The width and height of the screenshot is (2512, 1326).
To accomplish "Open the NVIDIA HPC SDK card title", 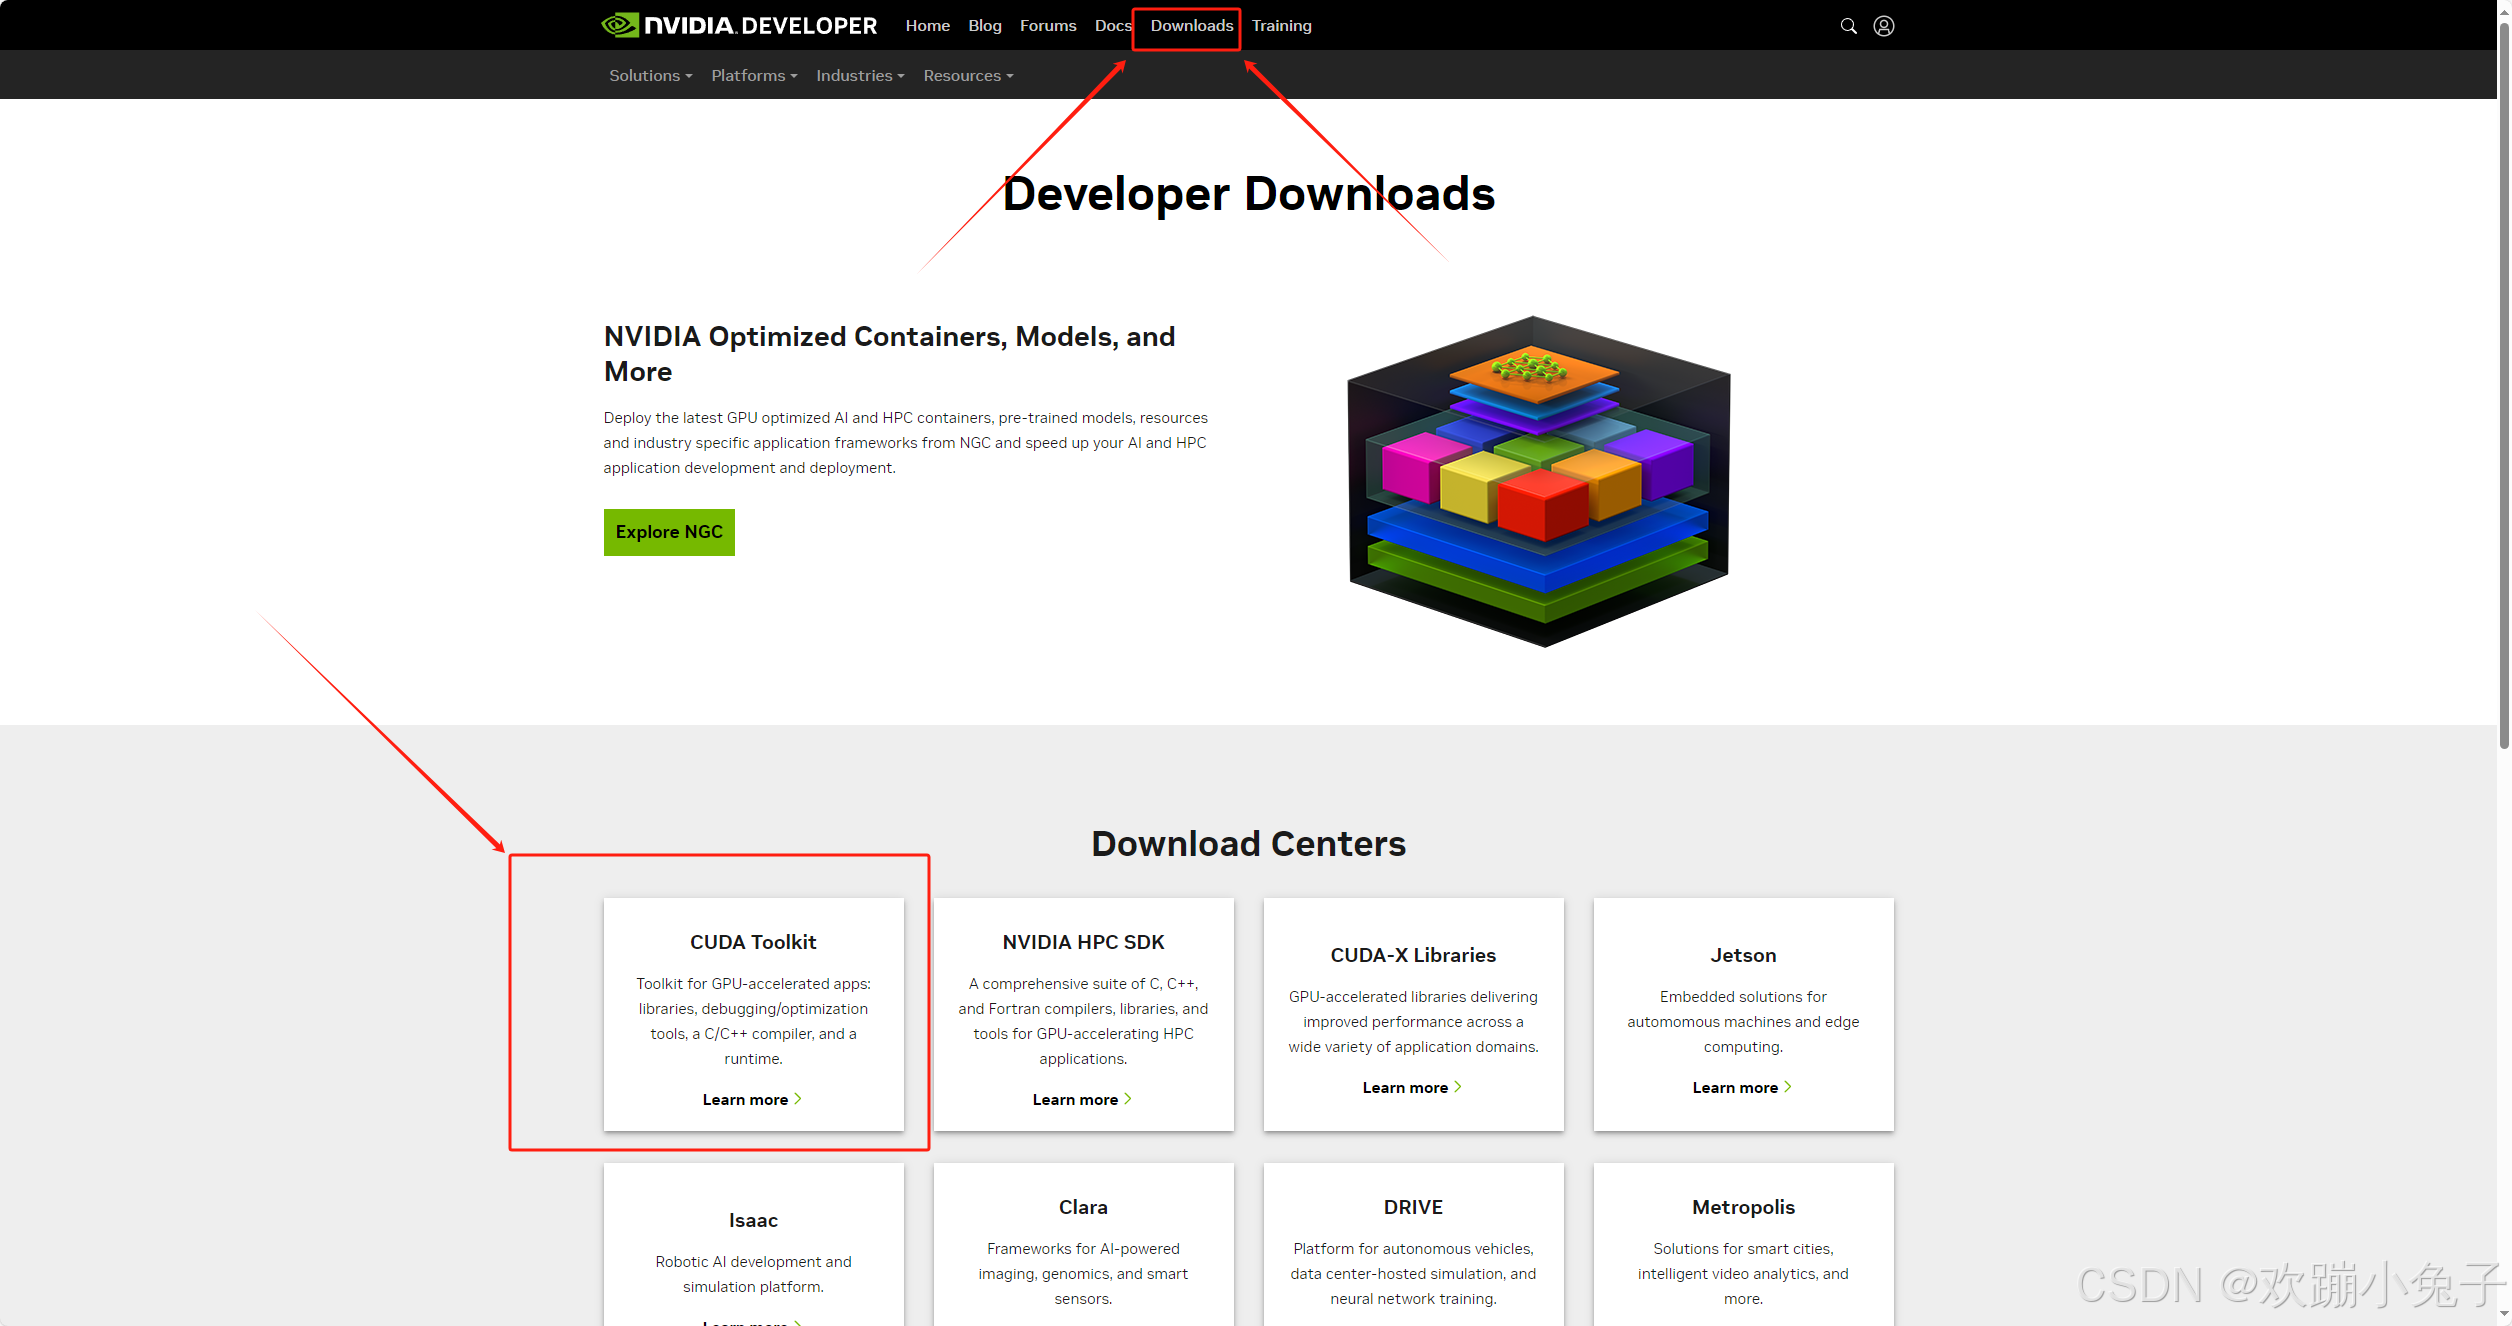I will tap(1083, 942).
